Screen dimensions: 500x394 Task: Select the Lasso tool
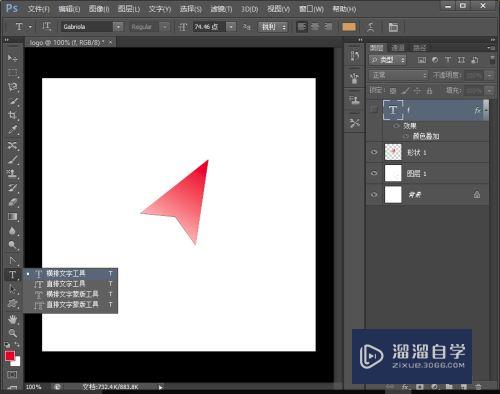click(12, 87)
